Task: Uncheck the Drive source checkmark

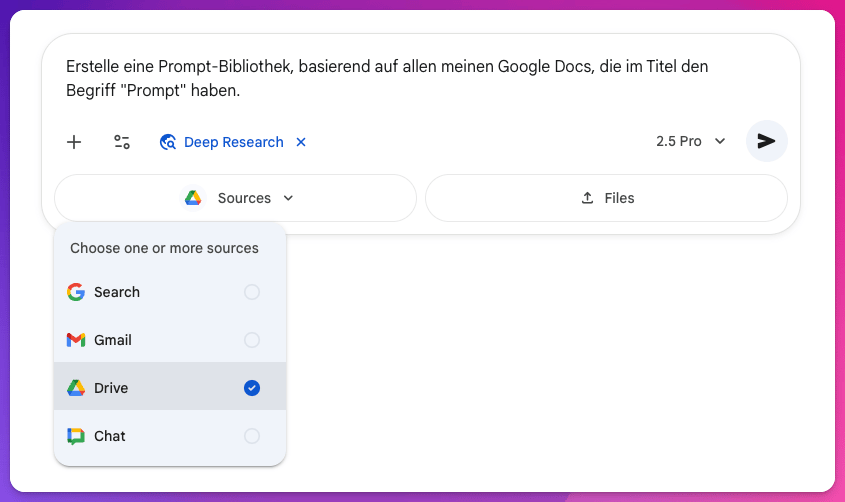Action: coord(252,388)
